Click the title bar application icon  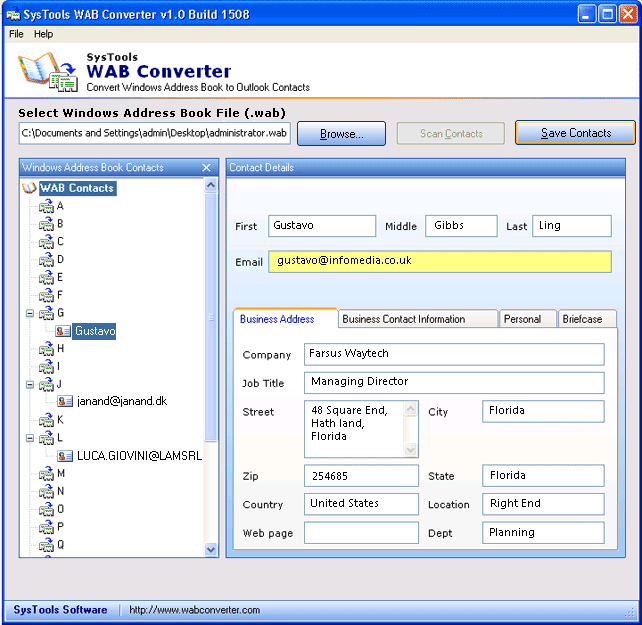tap(13, 14)
